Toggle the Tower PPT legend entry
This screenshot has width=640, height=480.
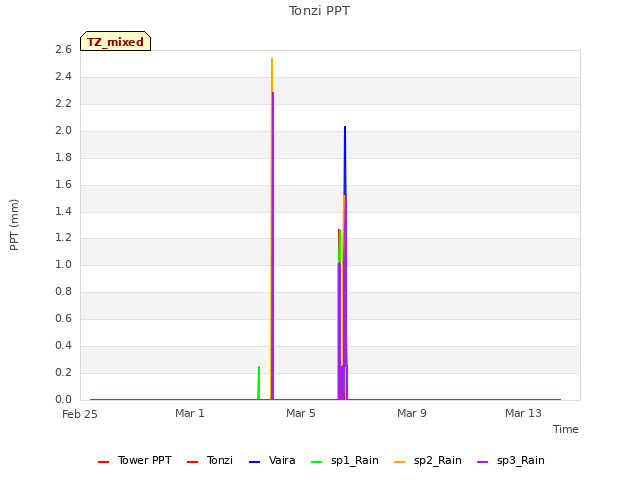tap(135, 461)
